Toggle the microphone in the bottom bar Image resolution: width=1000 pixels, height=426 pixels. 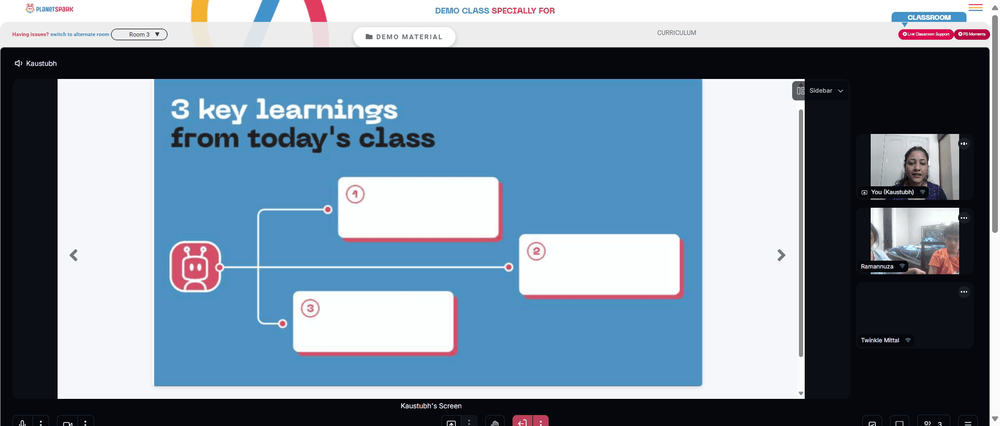coord(23,422)
